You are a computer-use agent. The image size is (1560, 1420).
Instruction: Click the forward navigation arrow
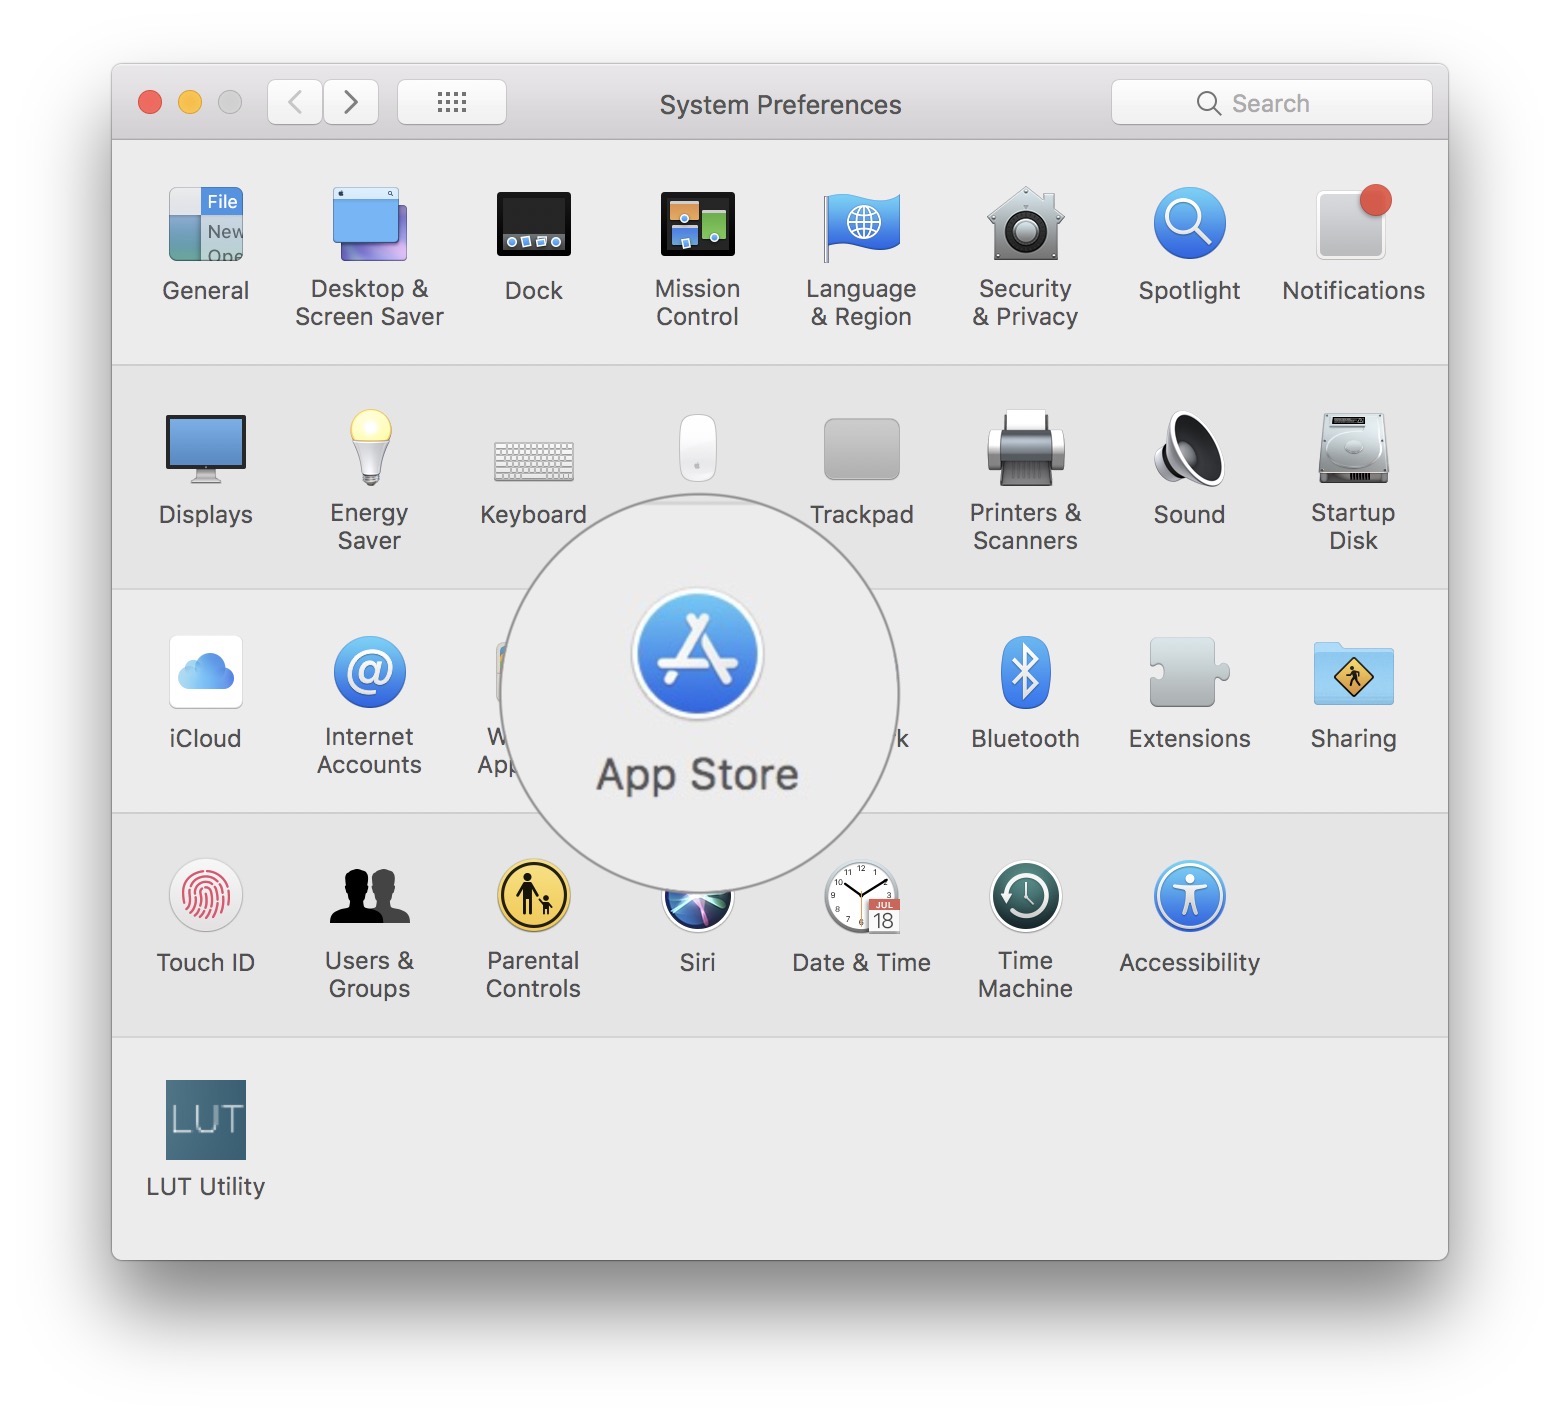(x=351, y=102)
